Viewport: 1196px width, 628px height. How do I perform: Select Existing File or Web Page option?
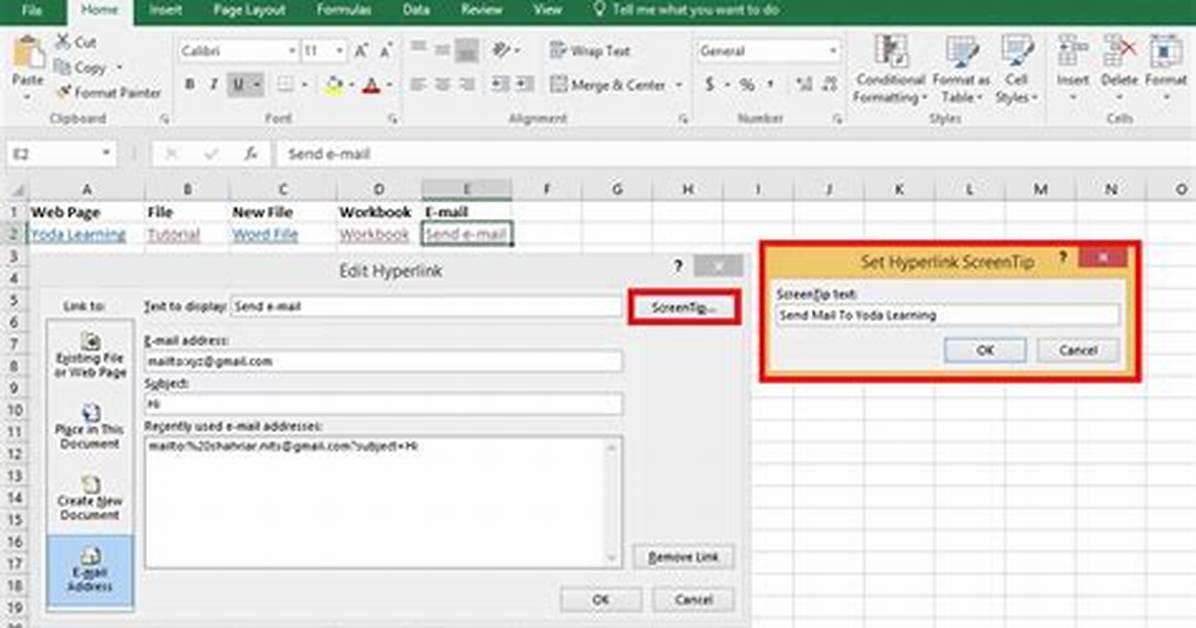coord(90,355)
